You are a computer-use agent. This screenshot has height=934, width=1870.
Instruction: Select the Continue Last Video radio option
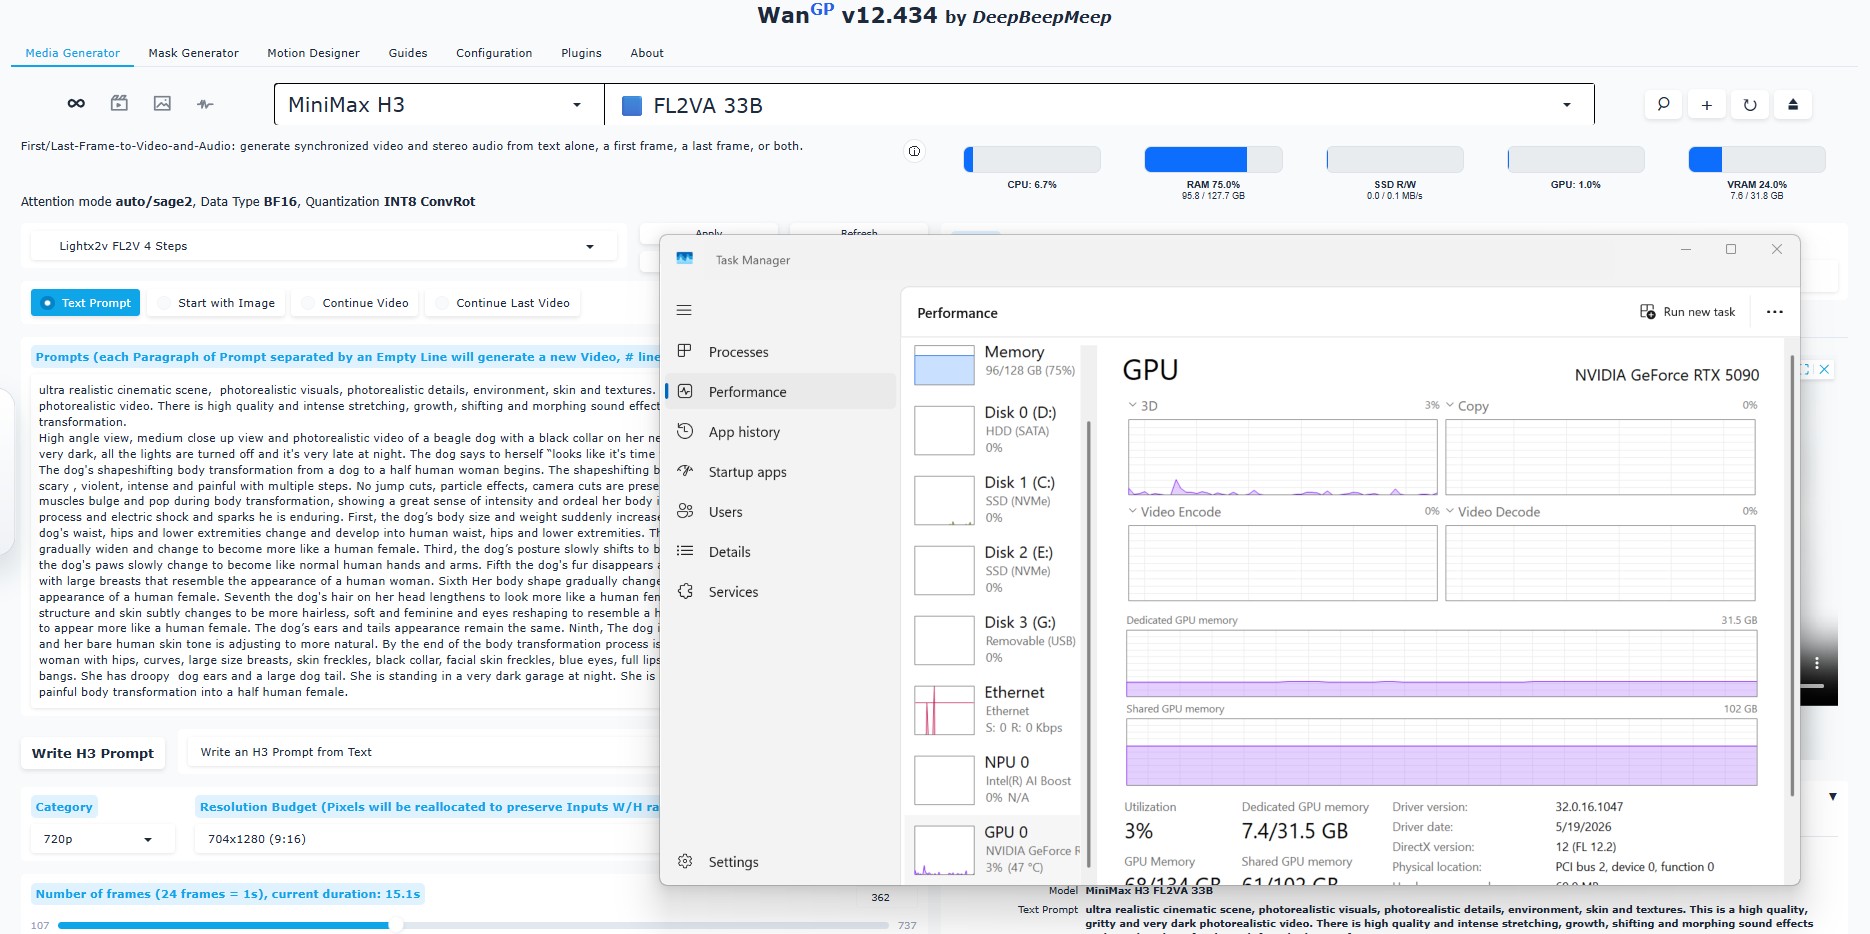pyautogui.click(x=503, y=303)
